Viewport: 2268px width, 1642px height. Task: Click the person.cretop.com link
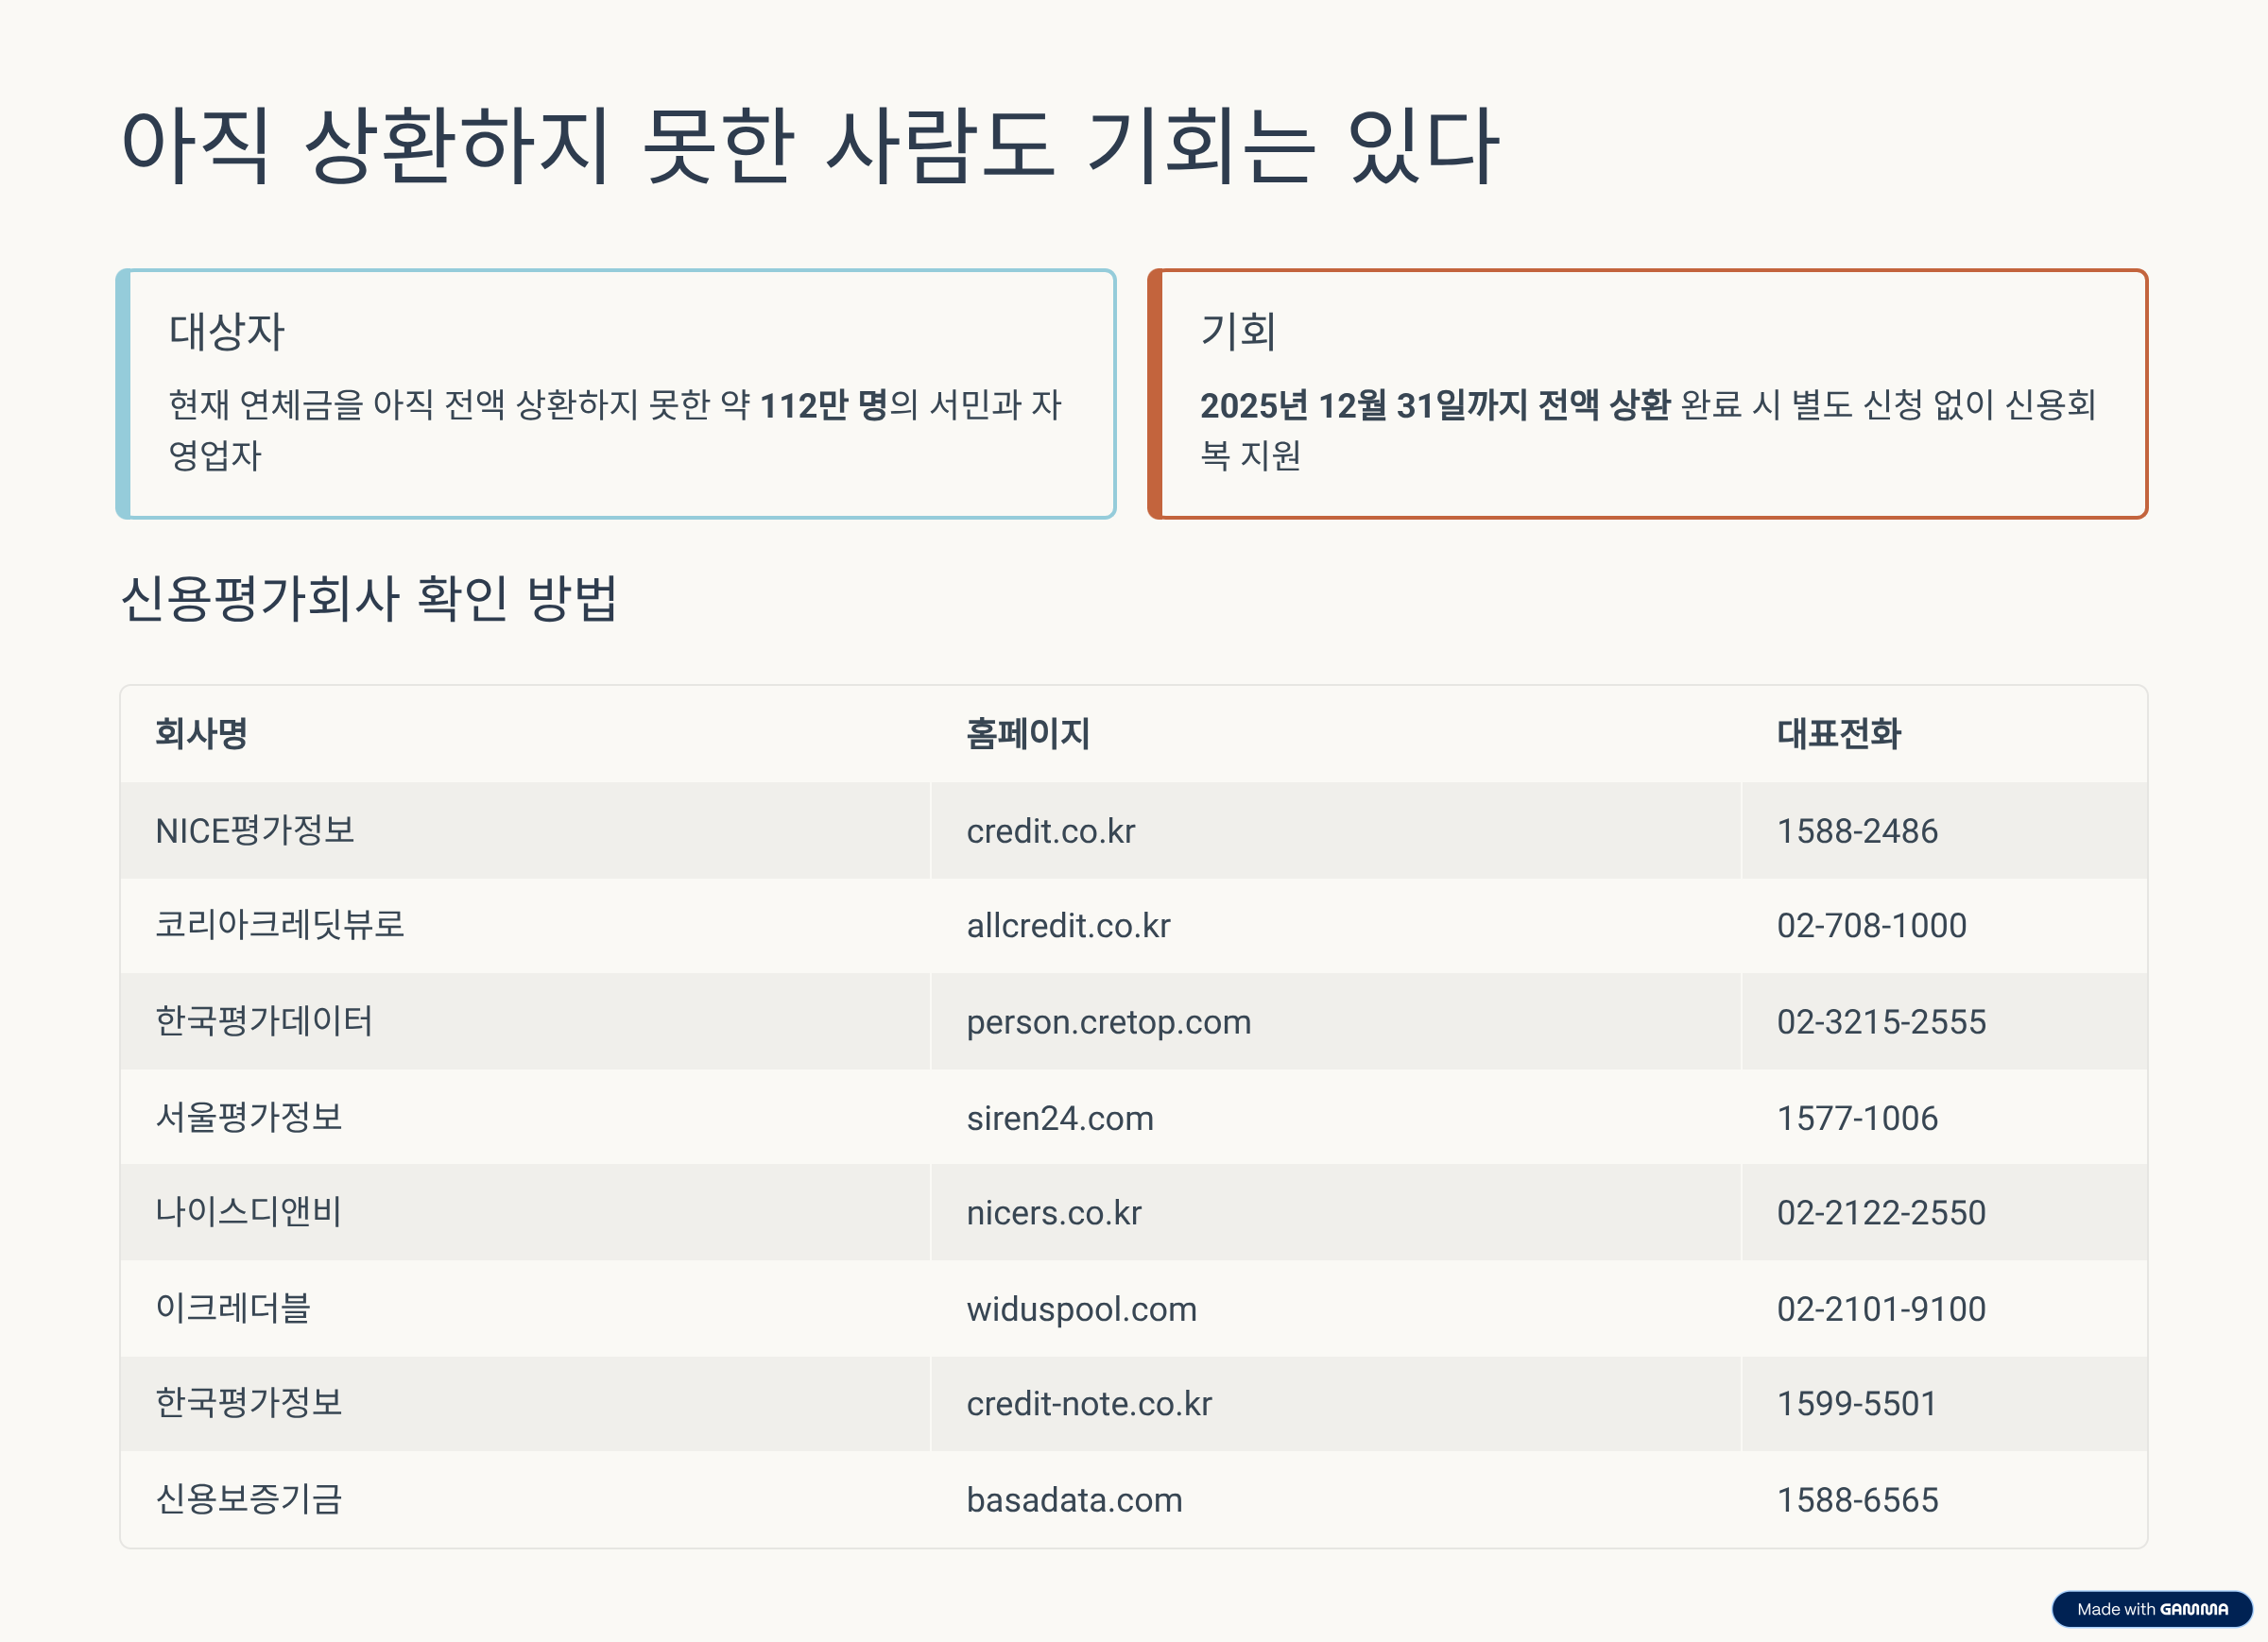1108,1022
